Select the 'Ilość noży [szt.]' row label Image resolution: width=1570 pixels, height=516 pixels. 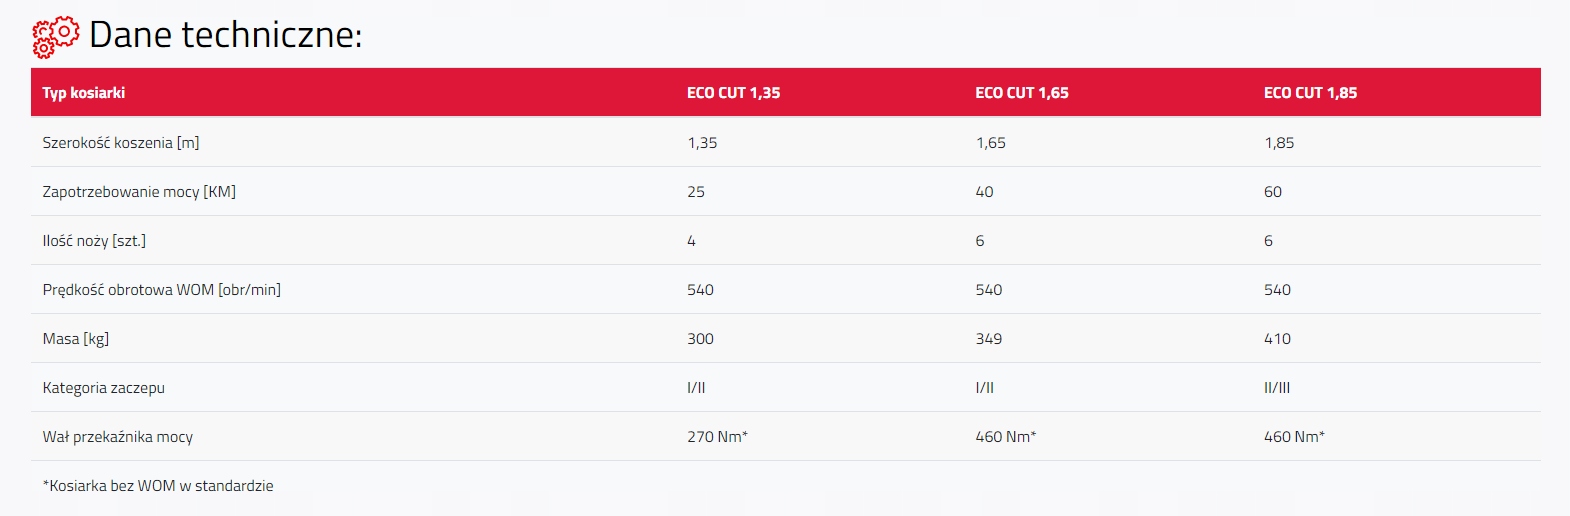tap(94, 241)
